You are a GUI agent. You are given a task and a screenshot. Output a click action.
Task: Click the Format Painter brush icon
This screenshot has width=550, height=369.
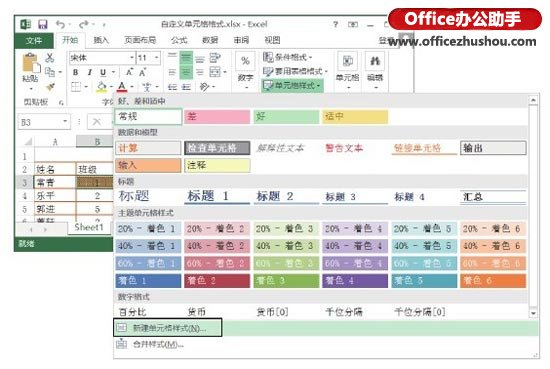tap(51, 87)
